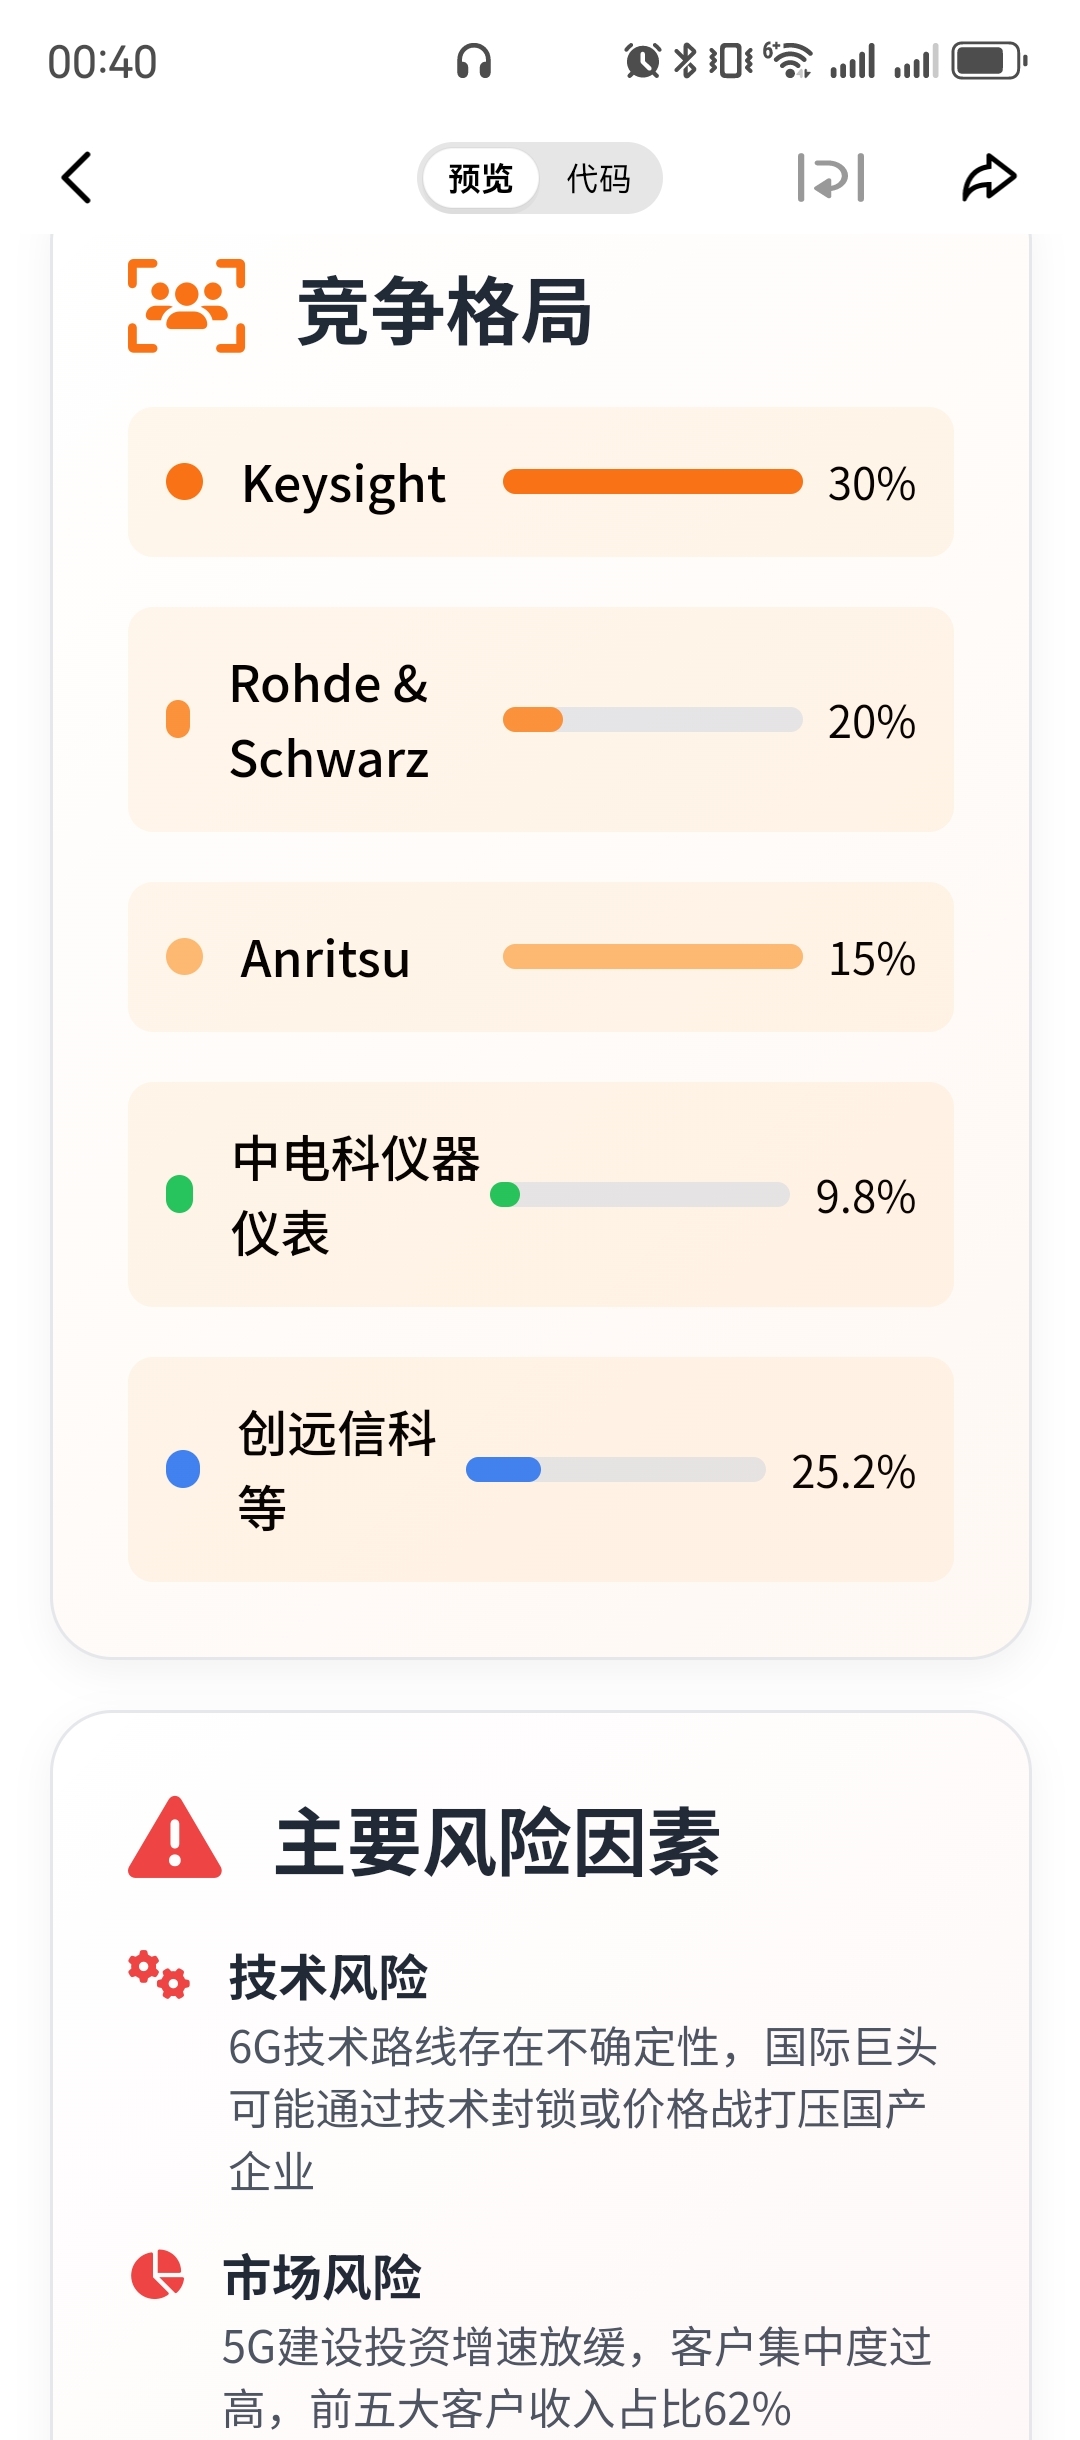This screenshot has width=1080, height=2440.
Task: Tap the 技术风险 item title
Action: [328, 1978]
